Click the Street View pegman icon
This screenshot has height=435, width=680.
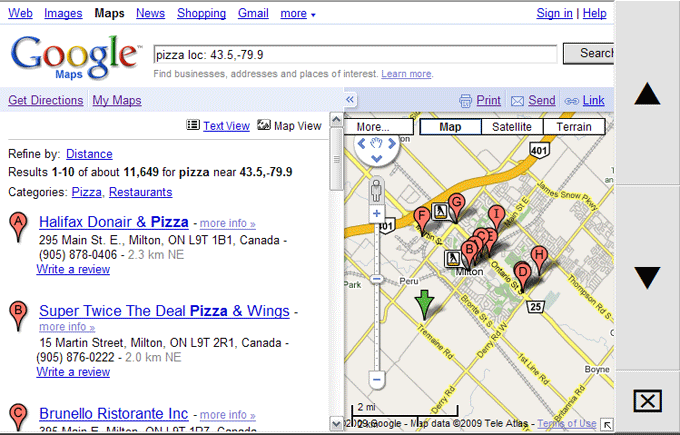376,190
